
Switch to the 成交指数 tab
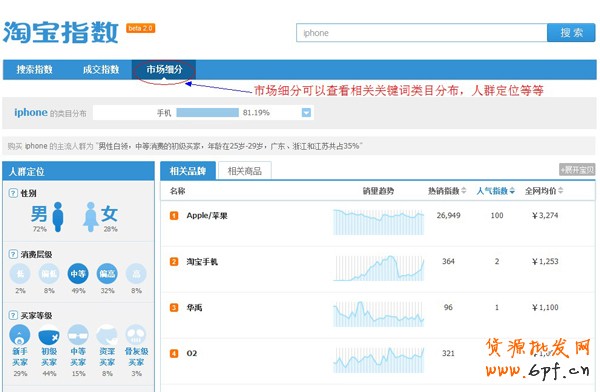click(x=101, y=70)
